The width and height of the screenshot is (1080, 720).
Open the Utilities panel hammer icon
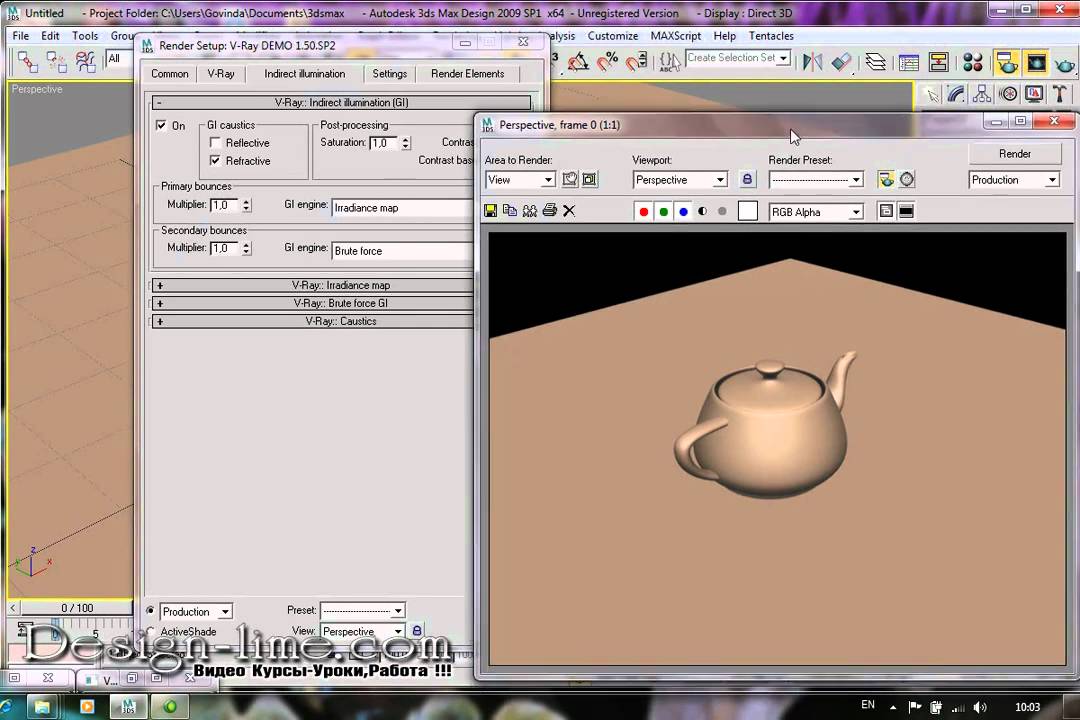click(x=1059, y=94)
